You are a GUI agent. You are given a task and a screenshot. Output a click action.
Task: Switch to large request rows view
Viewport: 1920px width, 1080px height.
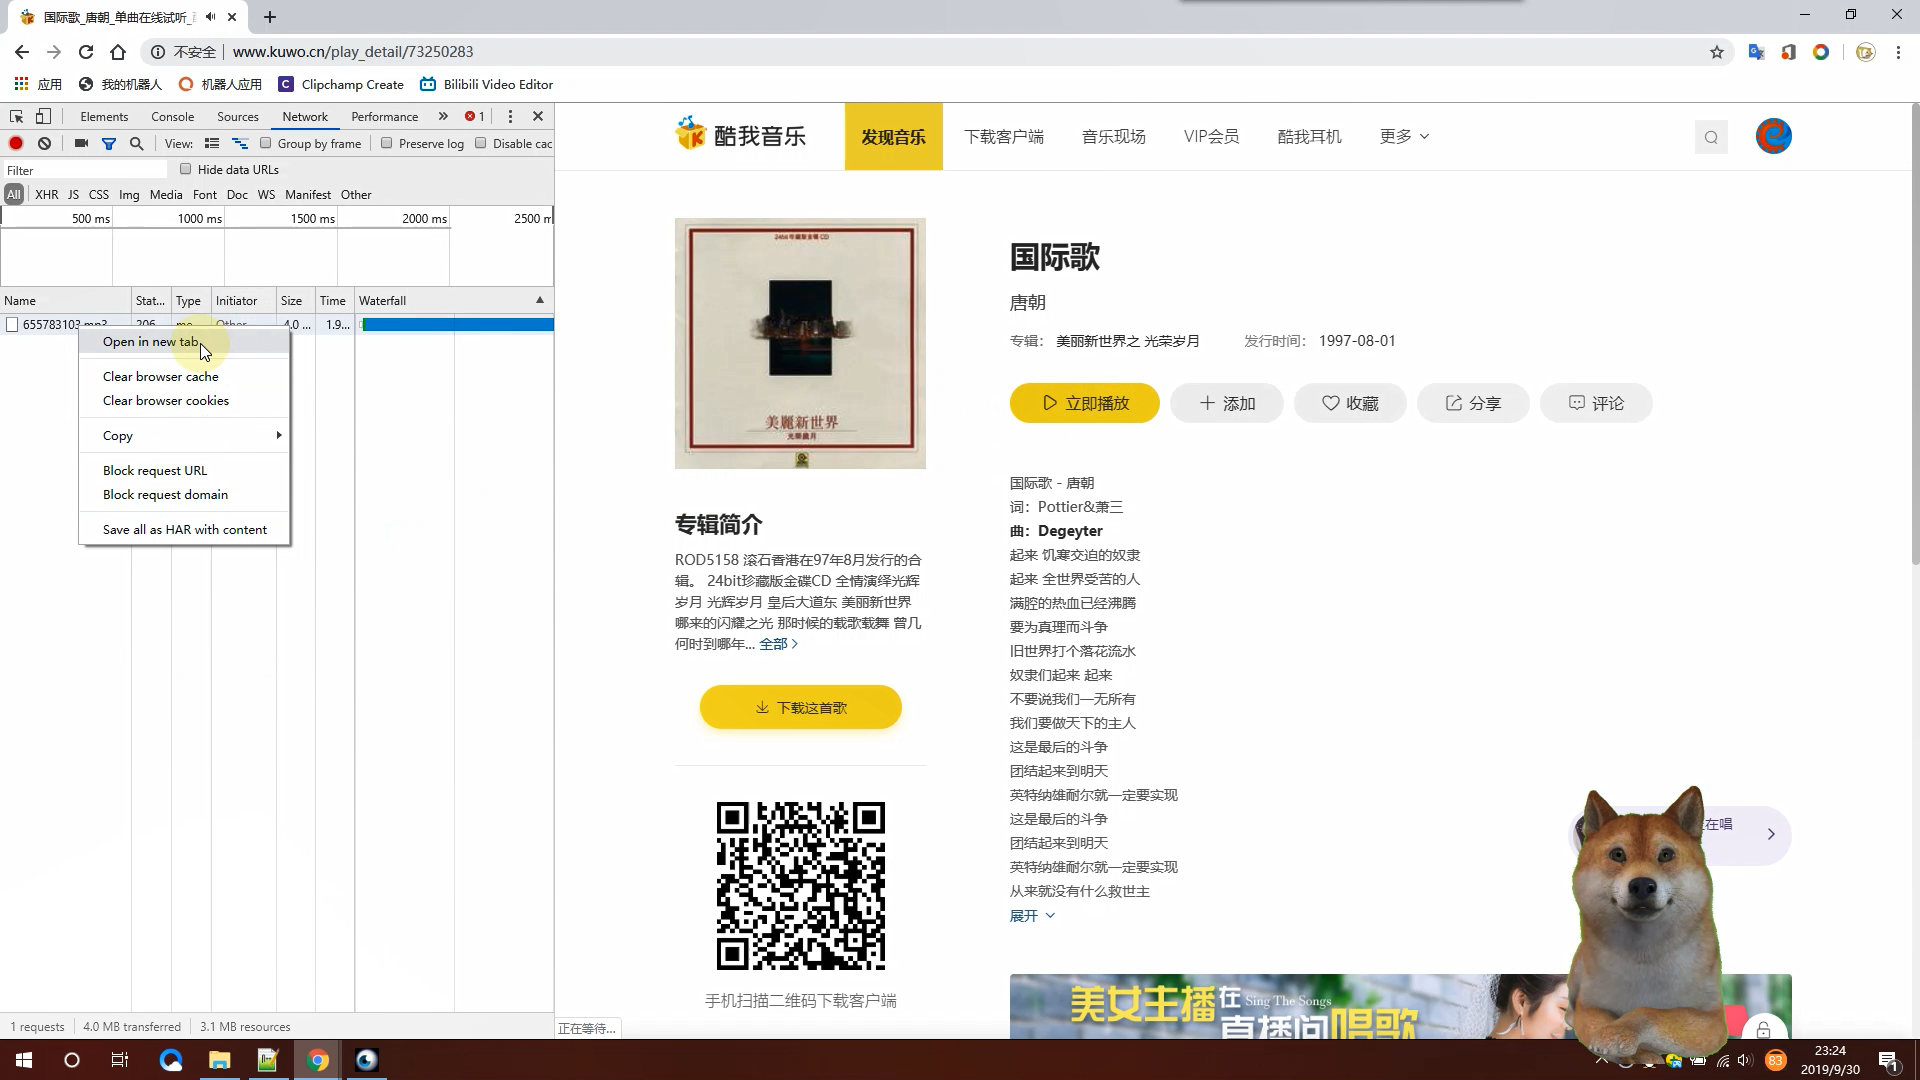click(212, 144)
